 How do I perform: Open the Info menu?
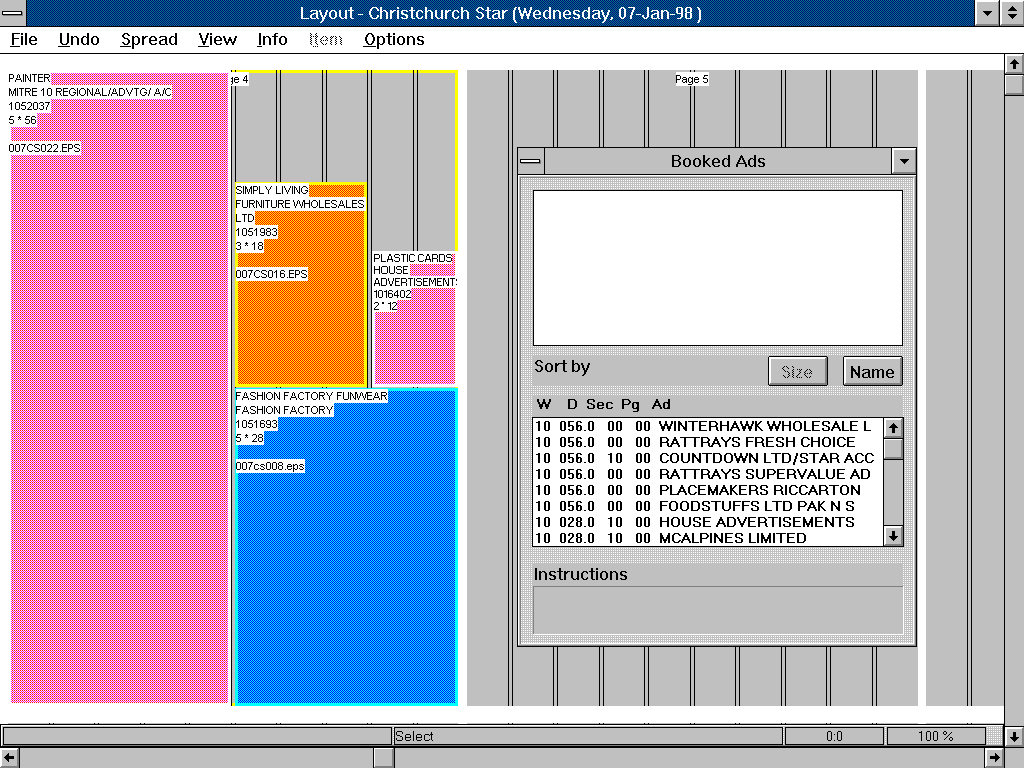pyautogui.click(x=272, y=40)
